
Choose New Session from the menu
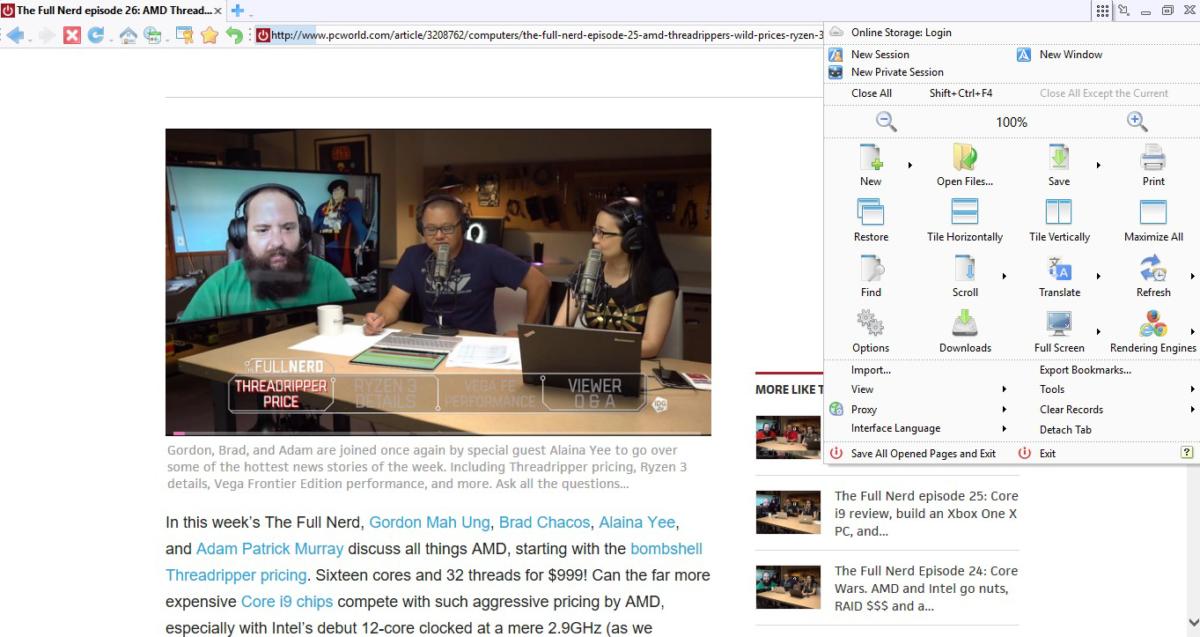(x=880, y=55)
